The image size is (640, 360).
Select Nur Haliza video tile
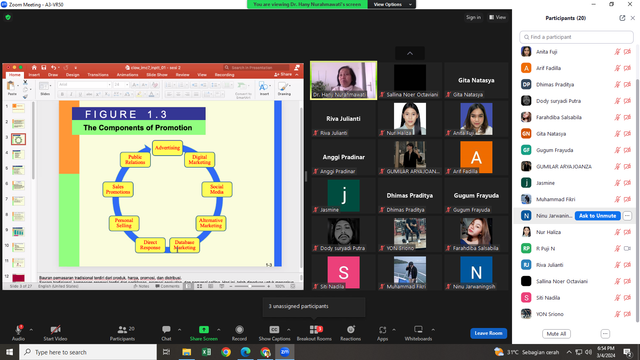click(410, 119)
